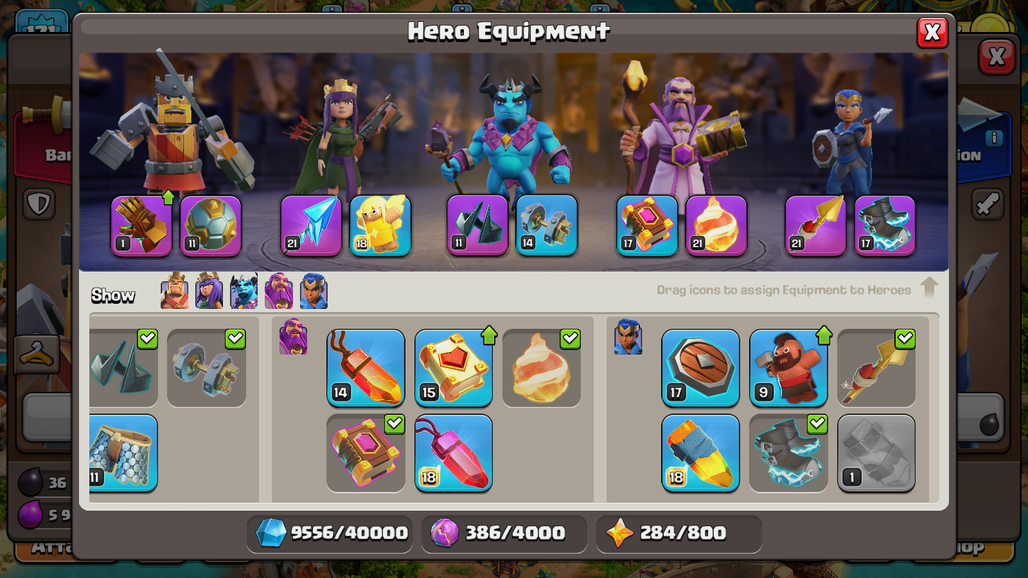Select the level 9 hog rider puppet
This screenshot has height=578, width=1028.
point(788,368)
